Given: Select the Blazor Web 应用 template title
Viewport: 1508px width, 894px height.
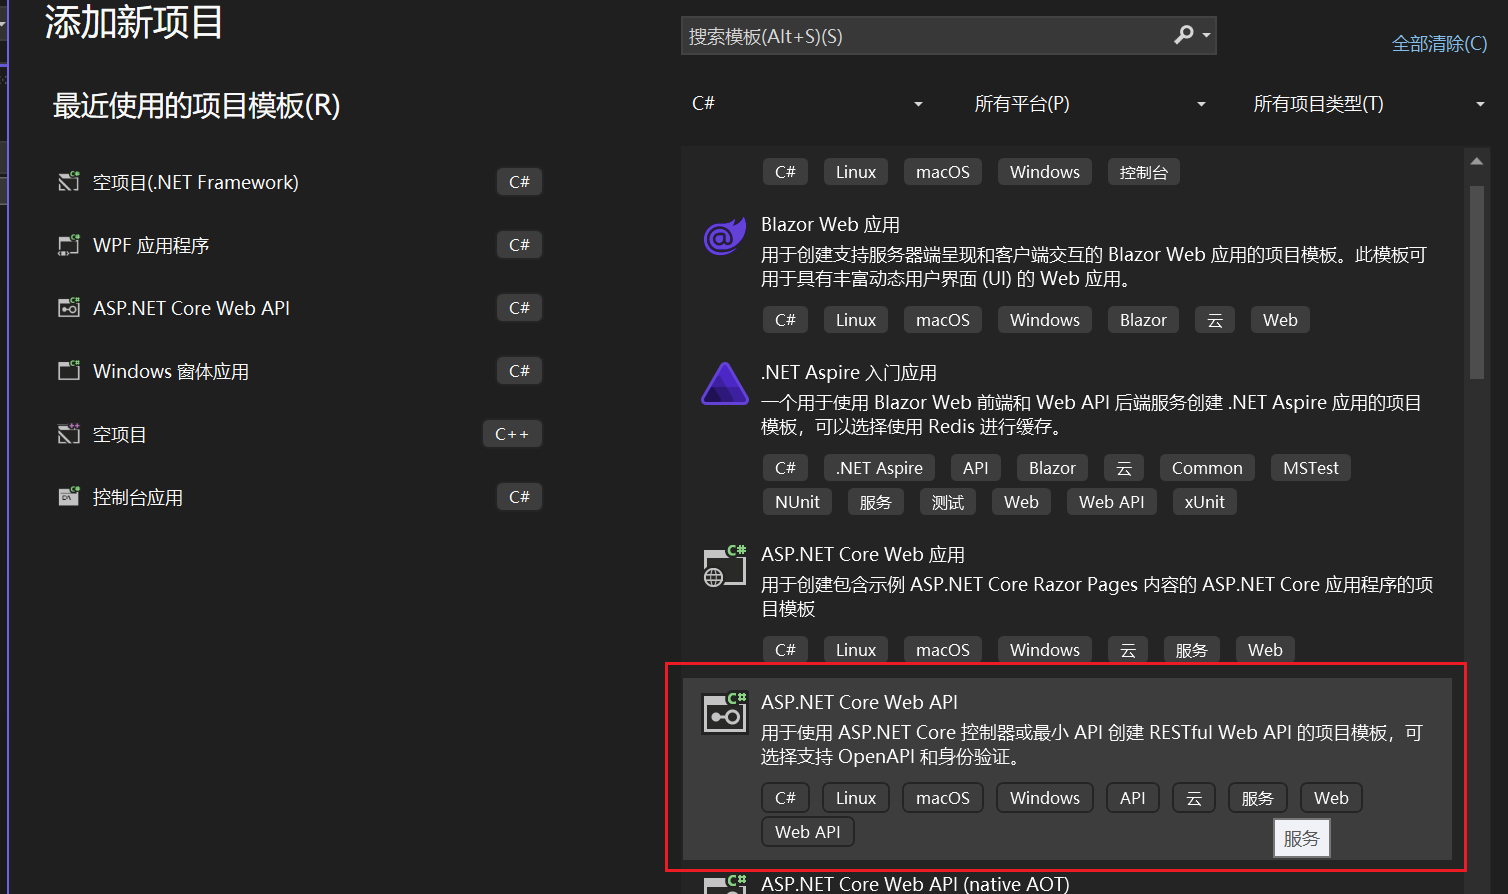Looking at the screenshot, I should click(830, 225).
